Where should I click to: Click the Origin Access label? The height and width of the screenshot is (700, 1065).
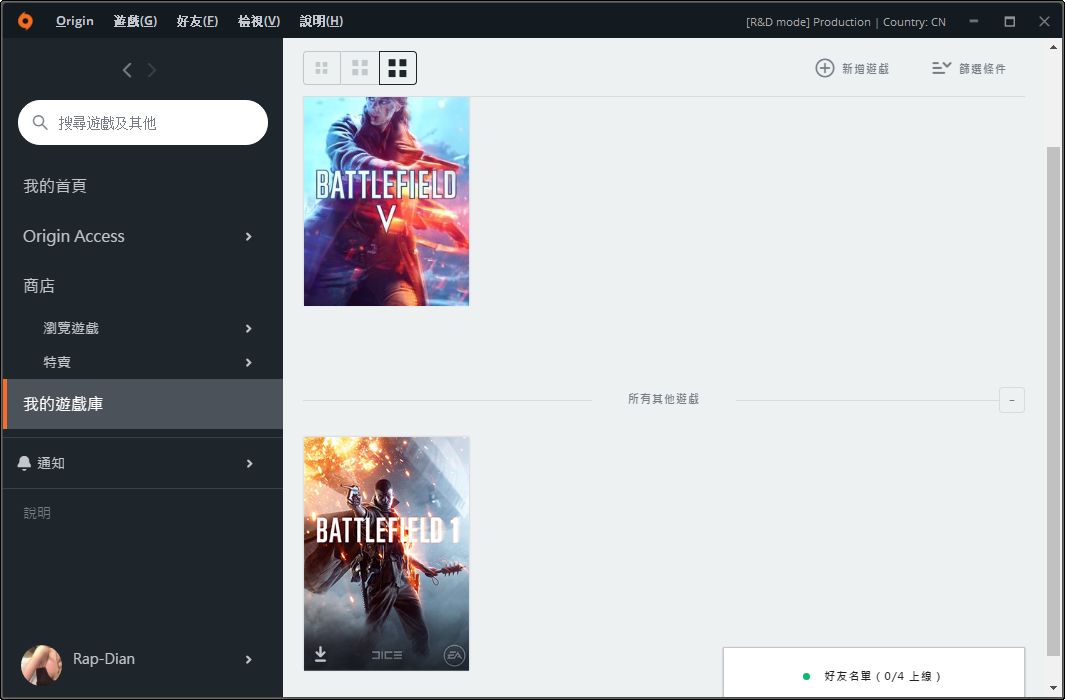[74, 236]
